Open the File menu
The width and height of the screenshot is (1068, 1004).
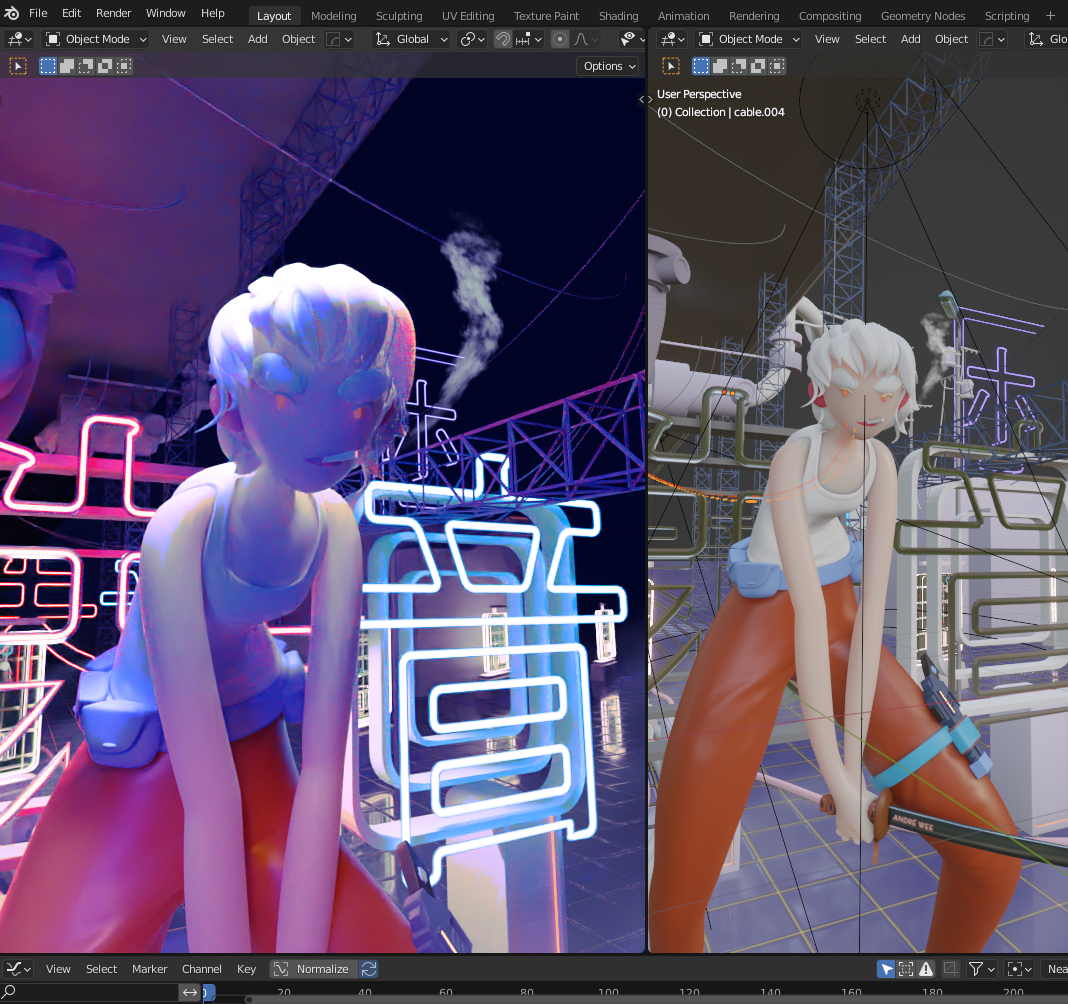(38, 13)
